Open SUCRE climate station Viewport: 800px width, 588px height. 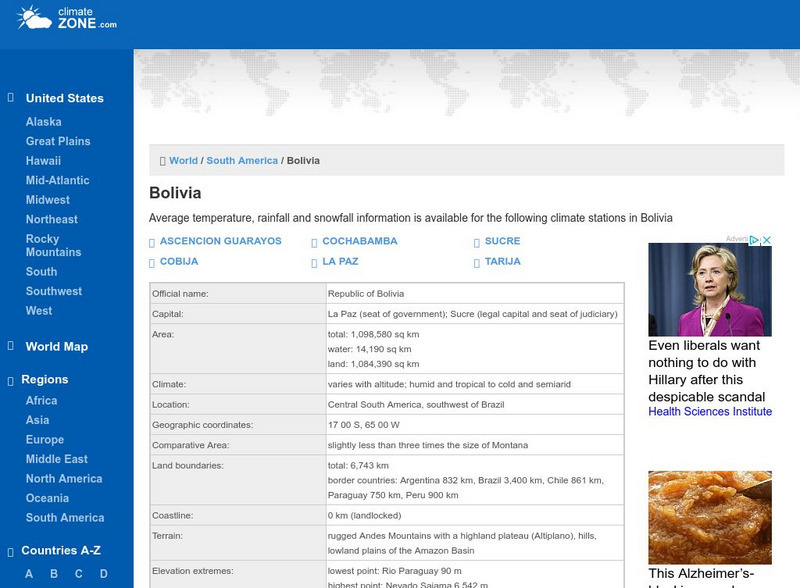pyautogui.click(x=503, y=241)
